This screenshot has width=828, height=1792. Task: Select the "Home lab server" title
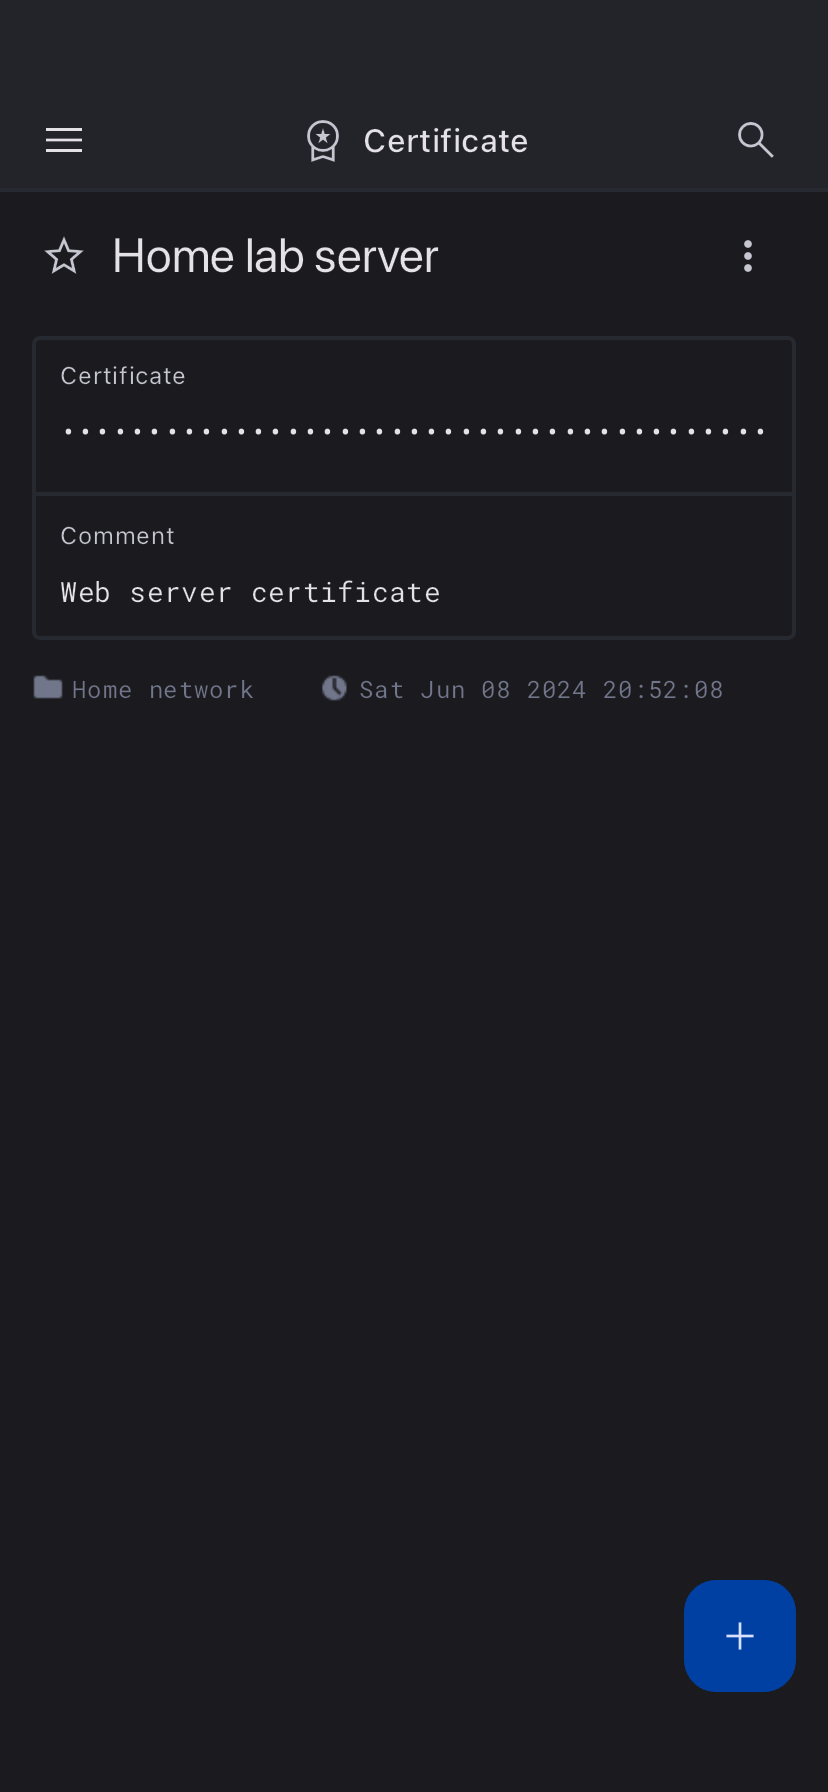[276, 257]
